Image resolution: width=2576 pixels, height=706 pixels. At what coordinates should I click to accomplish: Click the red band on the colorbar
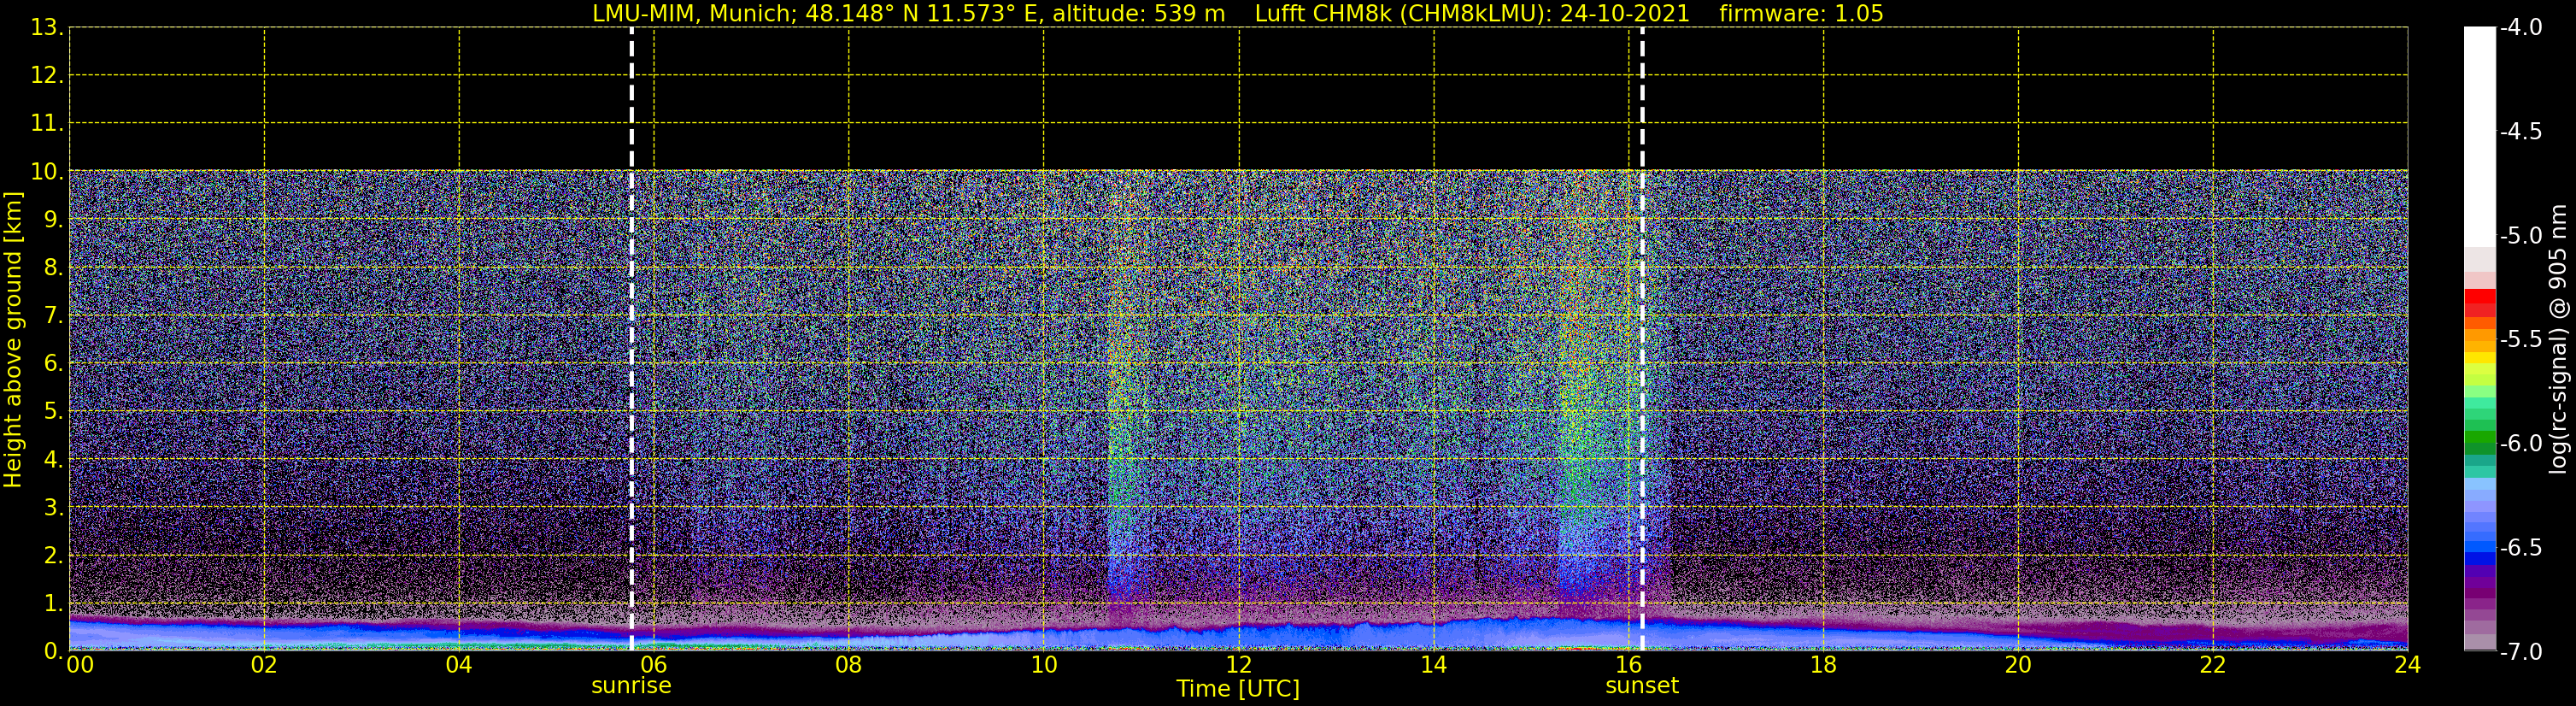[2480, 302]
